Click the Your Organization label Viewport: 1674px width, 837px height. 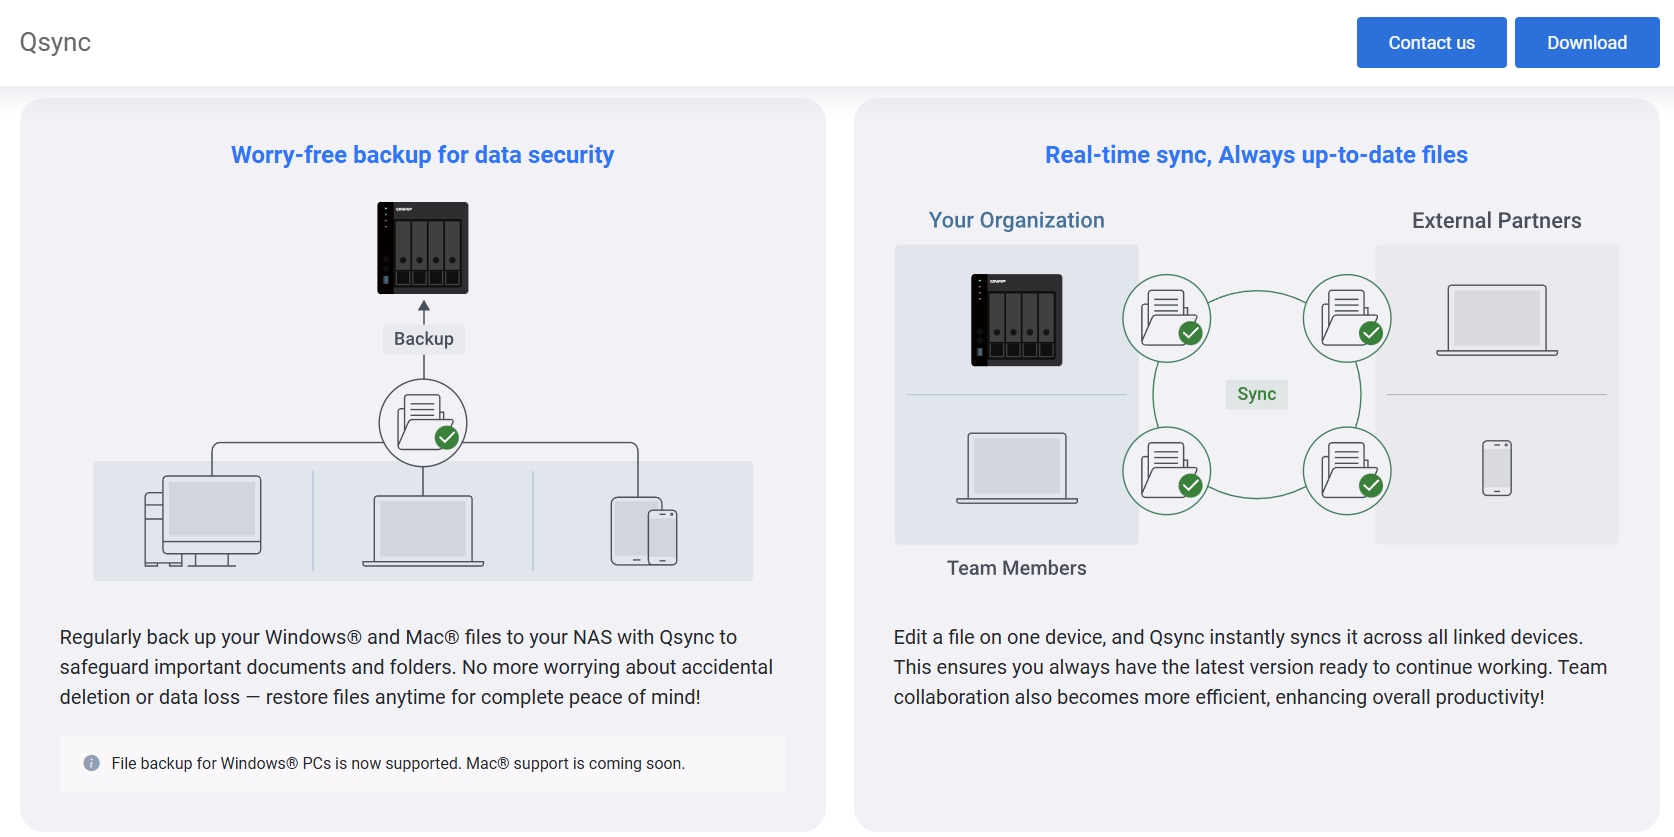point(1017,220)
